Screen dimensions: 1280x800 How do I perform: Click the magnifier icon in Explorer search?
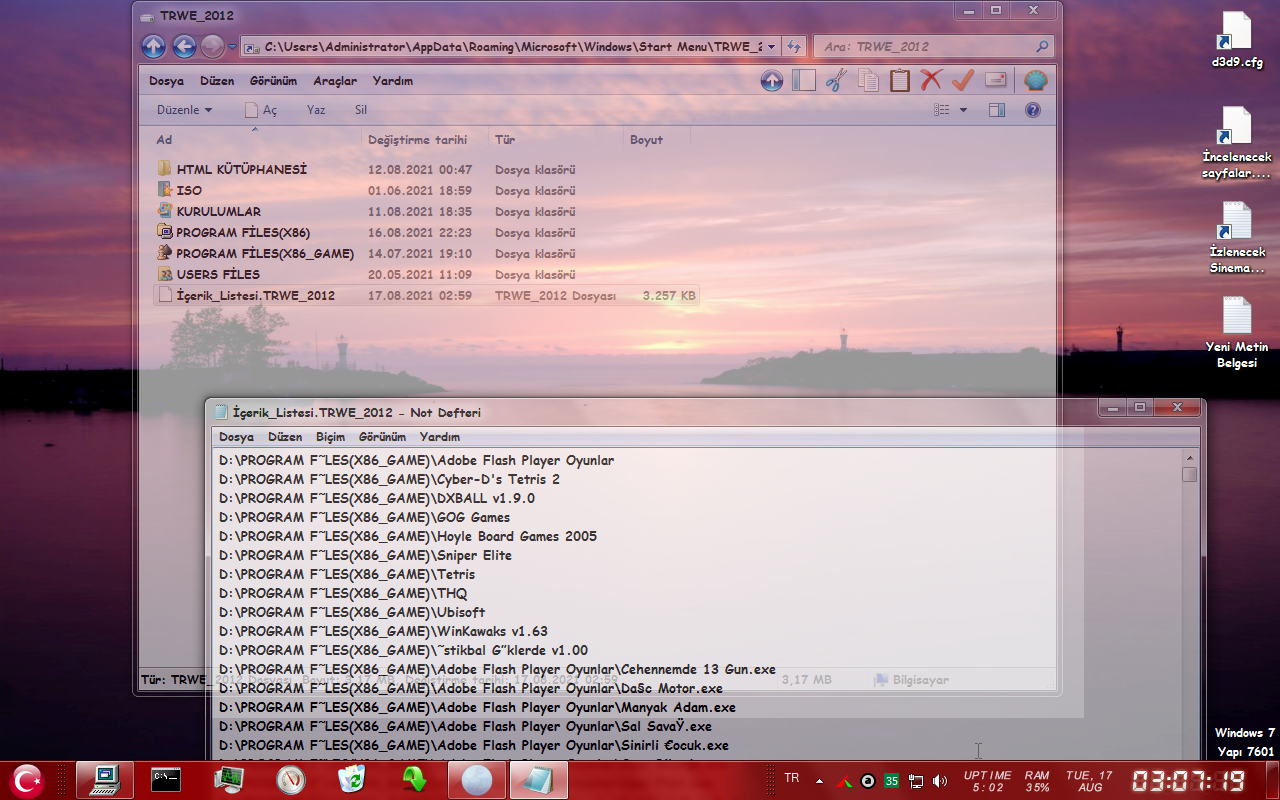(x=1042, y=47)
